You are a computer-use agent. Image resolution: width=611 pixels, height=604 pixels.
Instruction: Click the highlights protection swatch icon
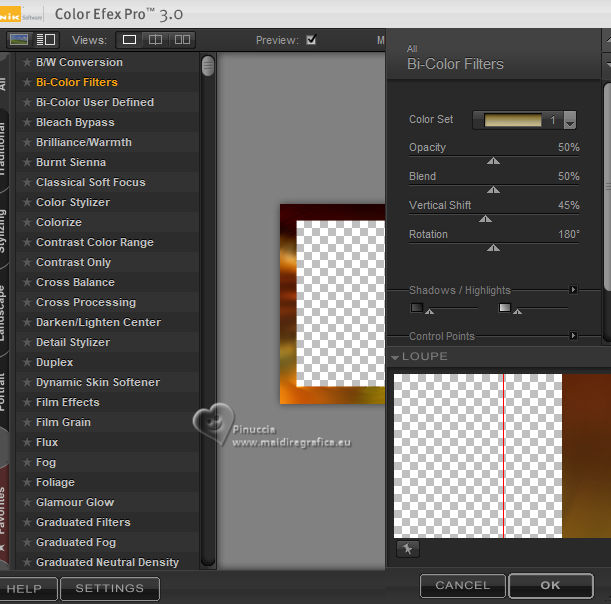click(505, 307)
